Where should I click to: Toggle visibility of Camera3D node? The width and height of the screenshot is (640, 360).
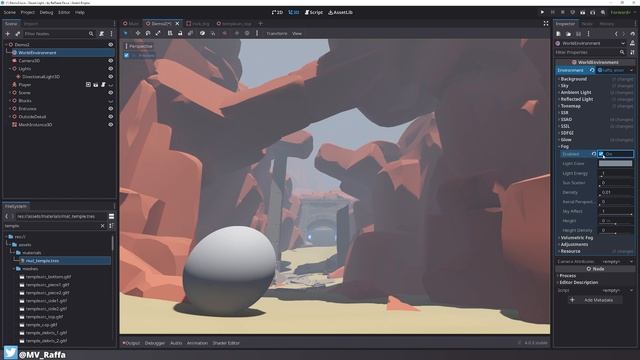(111, 60)
